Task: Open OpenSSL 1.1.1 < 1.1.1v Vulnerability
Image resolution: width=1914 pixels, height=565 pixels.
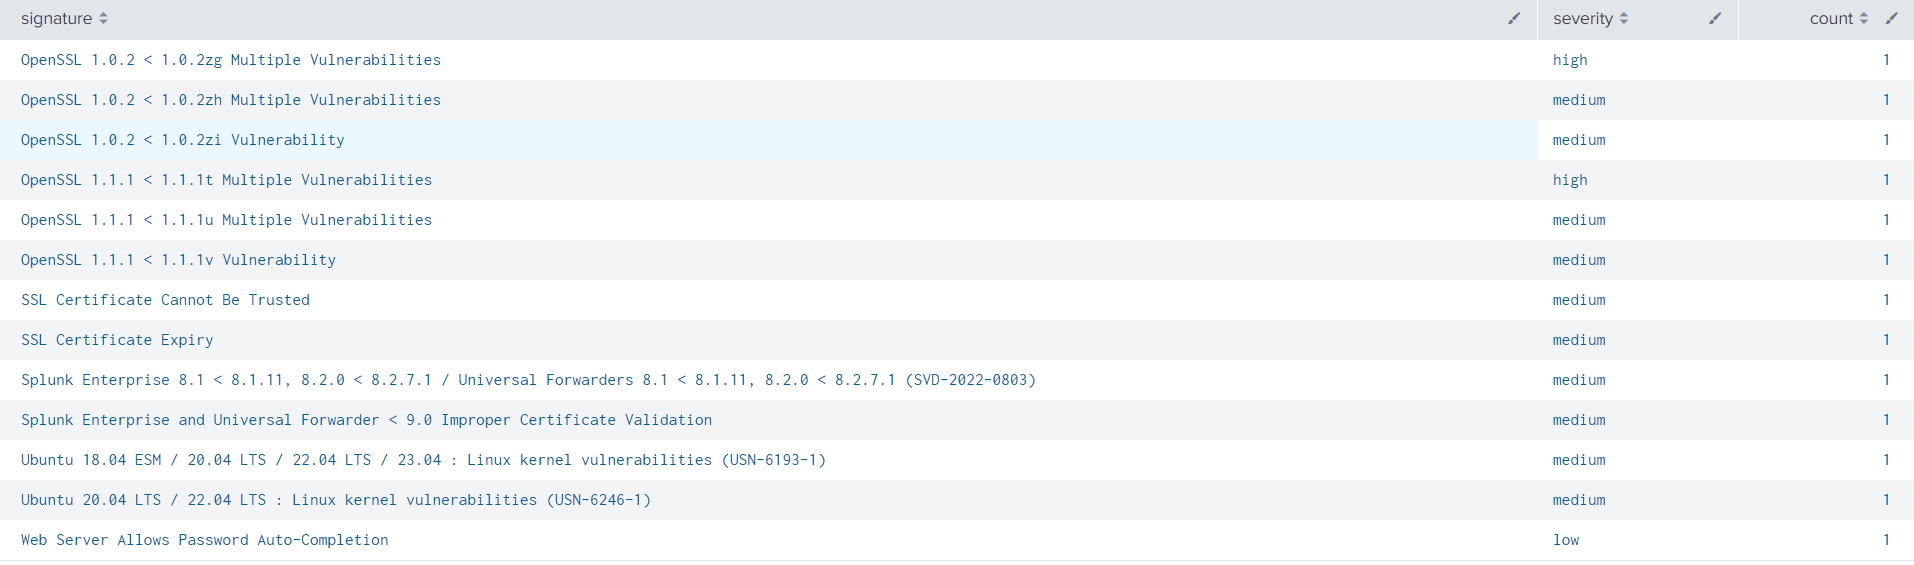Action: coord(178,260)
